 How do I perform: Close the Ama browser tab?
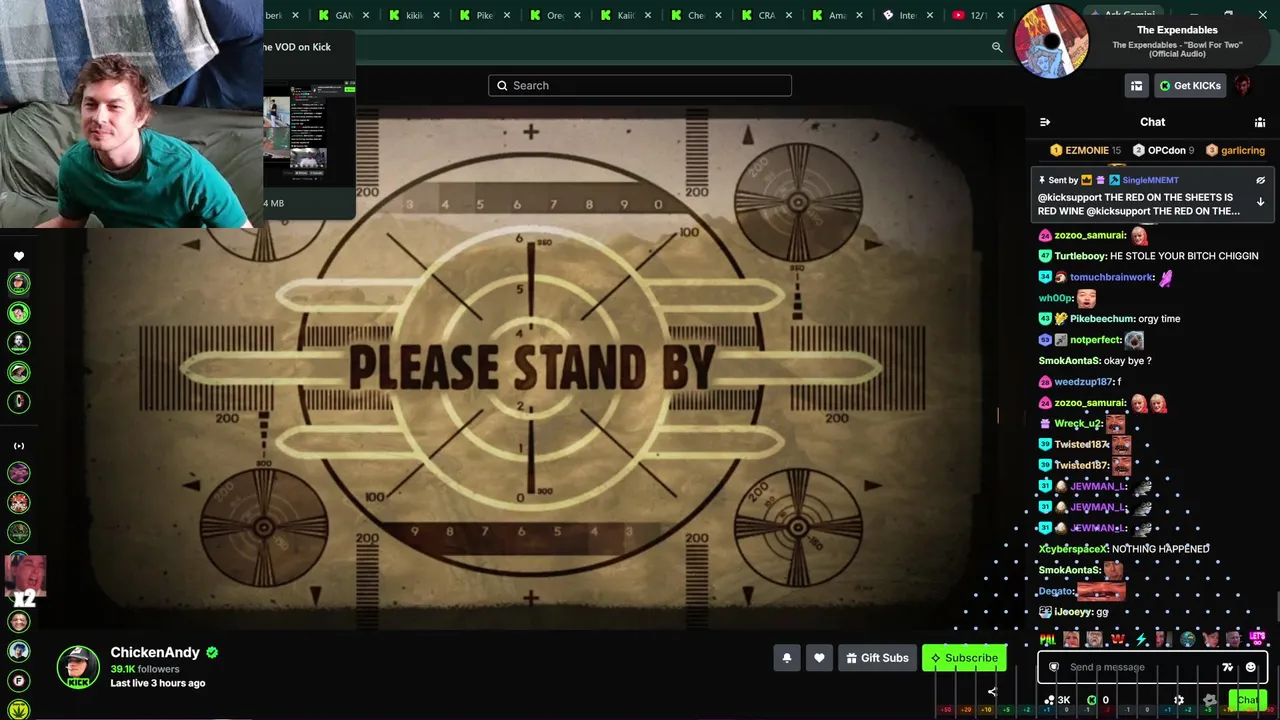[860, 15]
